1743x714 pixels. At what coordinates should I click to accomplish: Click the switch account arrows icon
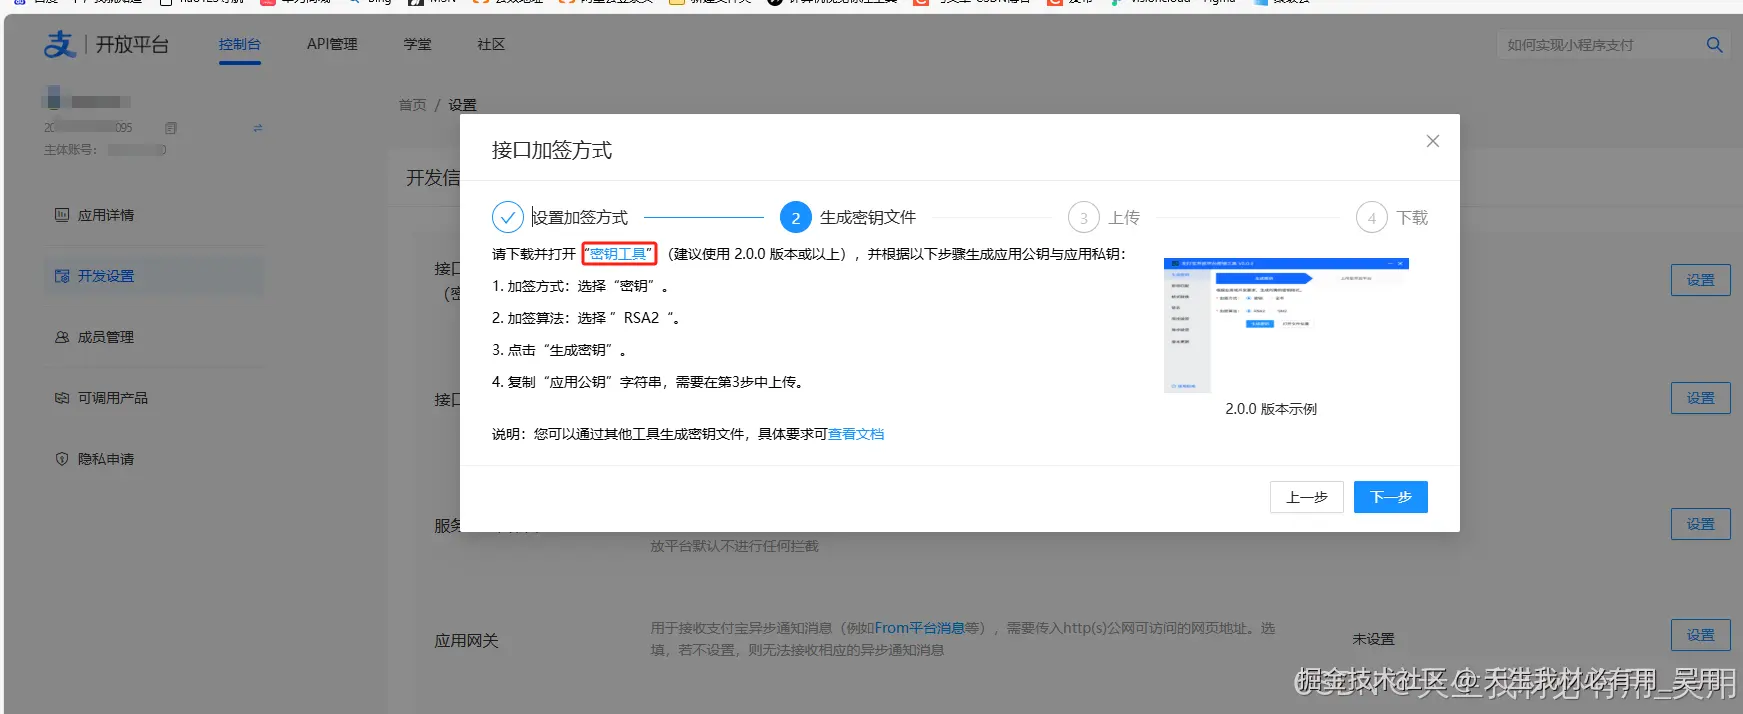(258, 128)
